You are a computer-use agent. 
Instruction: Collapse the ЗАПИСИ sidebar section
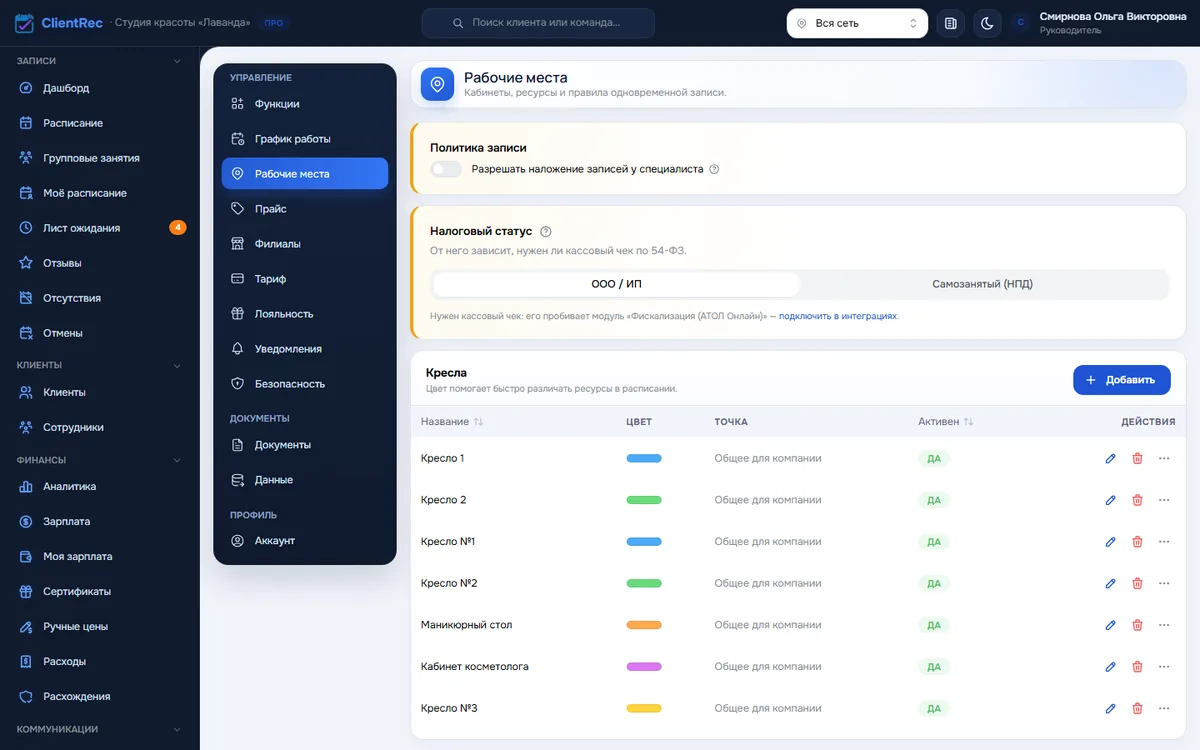[177, 61]
